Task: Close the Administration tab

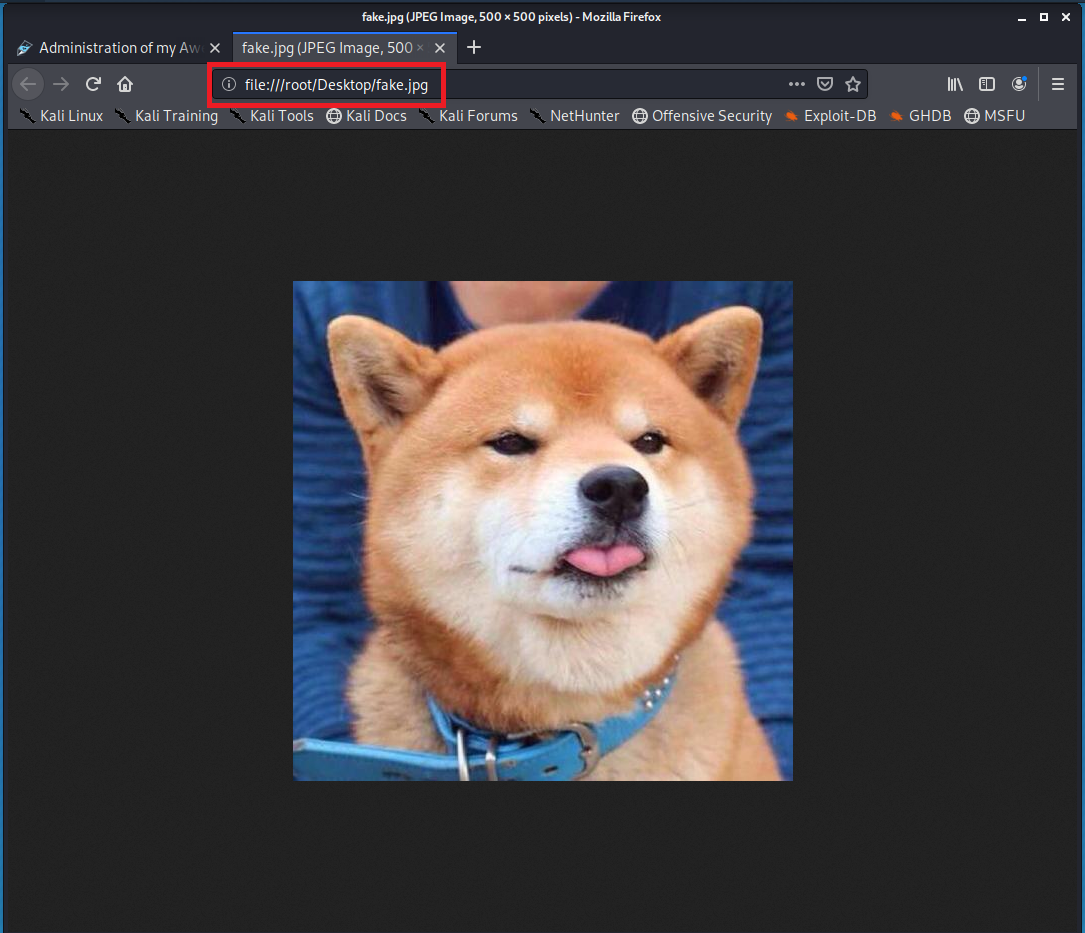Action: 215,48
